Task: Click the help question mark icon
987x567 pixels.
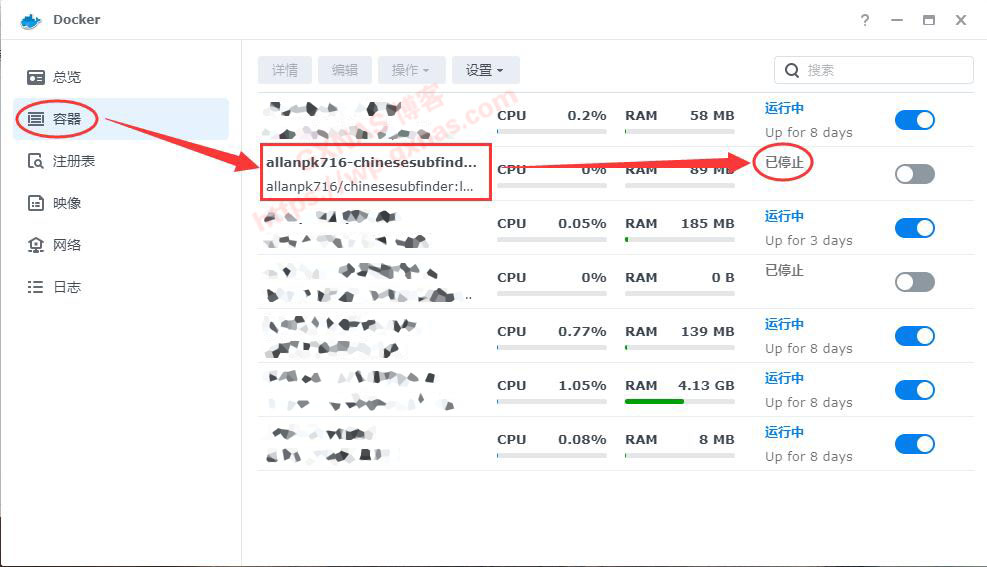Action: [865, 20]
